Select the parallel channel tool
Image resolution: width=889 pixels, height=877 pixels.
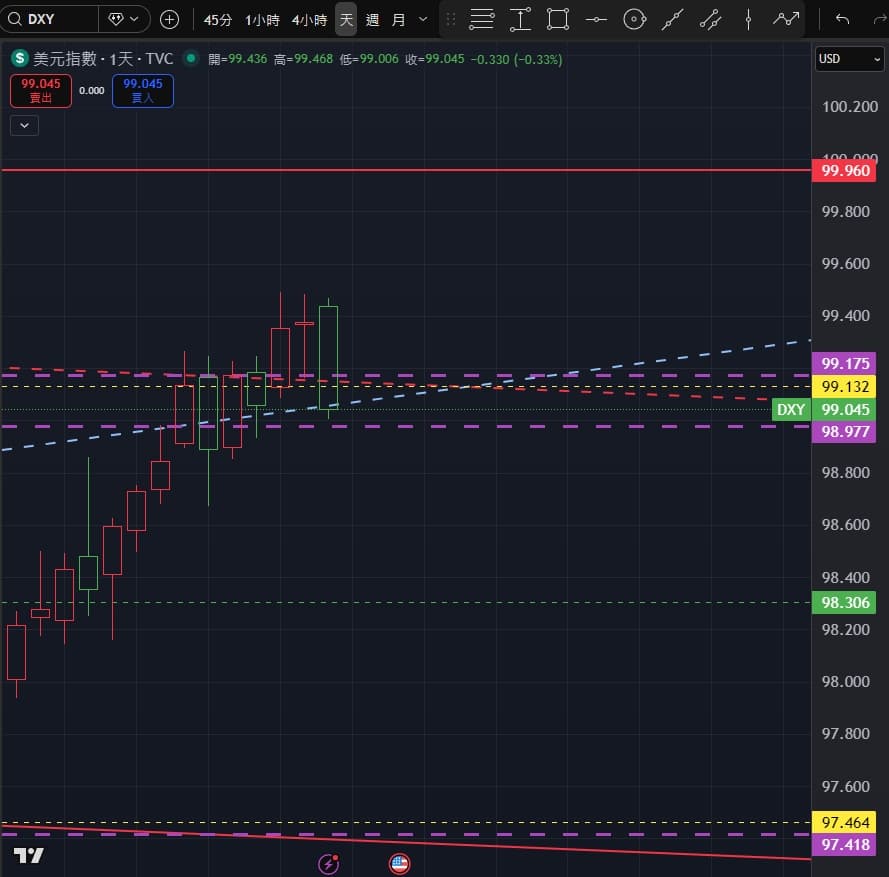(x=710, y=19)
